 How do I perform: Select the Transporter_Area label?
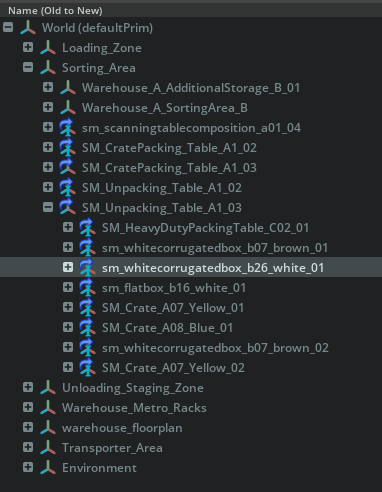pos(112,448)
